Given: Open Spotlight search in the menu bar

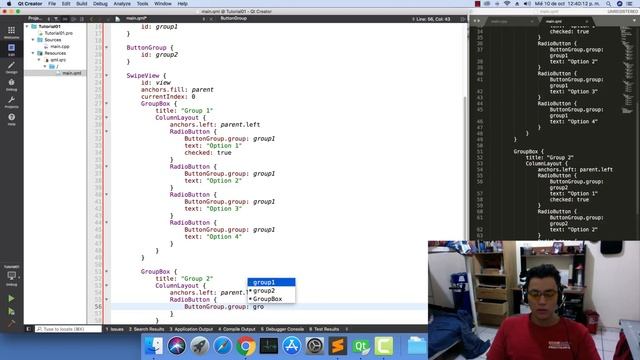Looking at the screenshot, I should pyautogui.click(x=609, y=4).
